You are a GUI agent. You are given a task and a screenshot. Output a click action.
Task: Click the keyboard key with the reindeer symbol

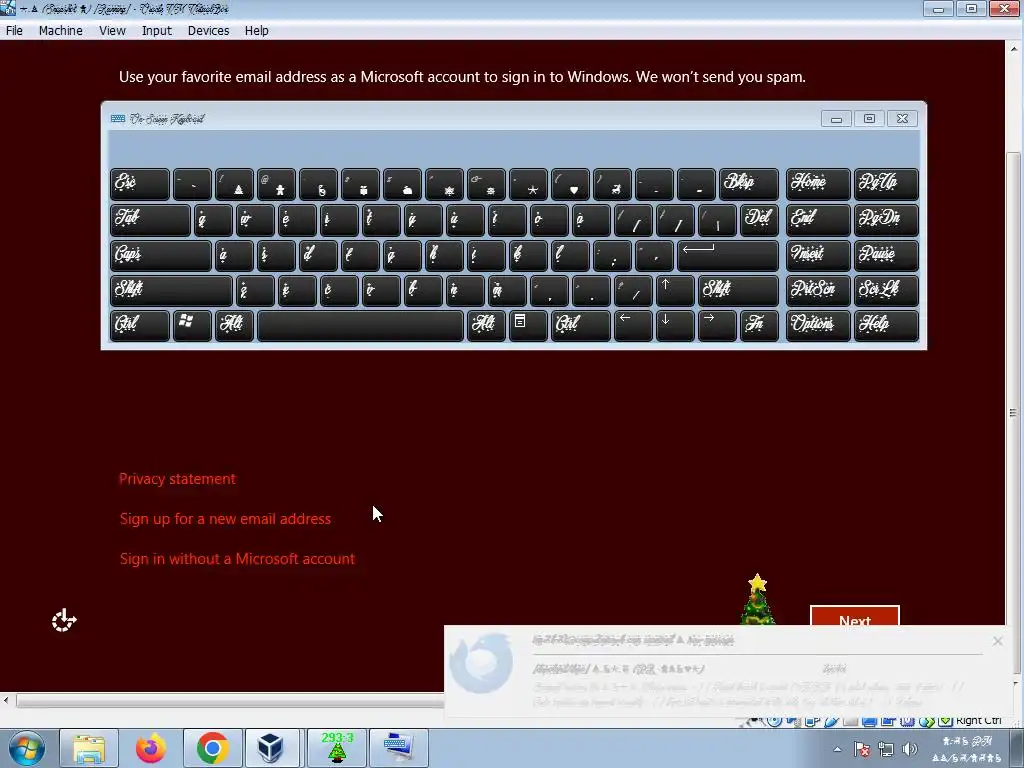(x=613, y=184)
